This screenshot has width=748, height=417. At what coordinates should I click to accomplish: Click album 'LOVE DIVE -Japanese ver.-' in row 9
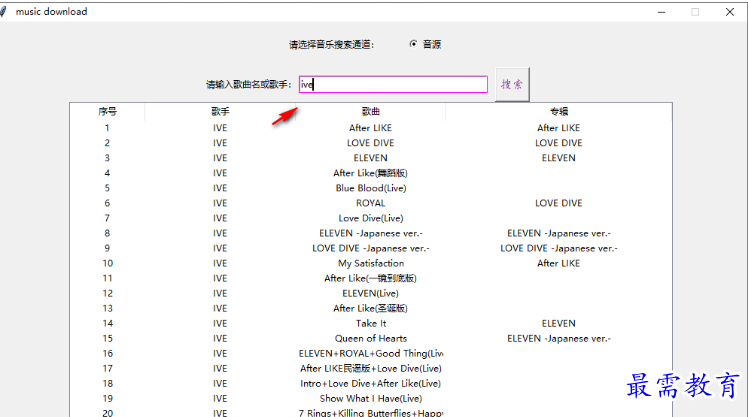(559, 248)
